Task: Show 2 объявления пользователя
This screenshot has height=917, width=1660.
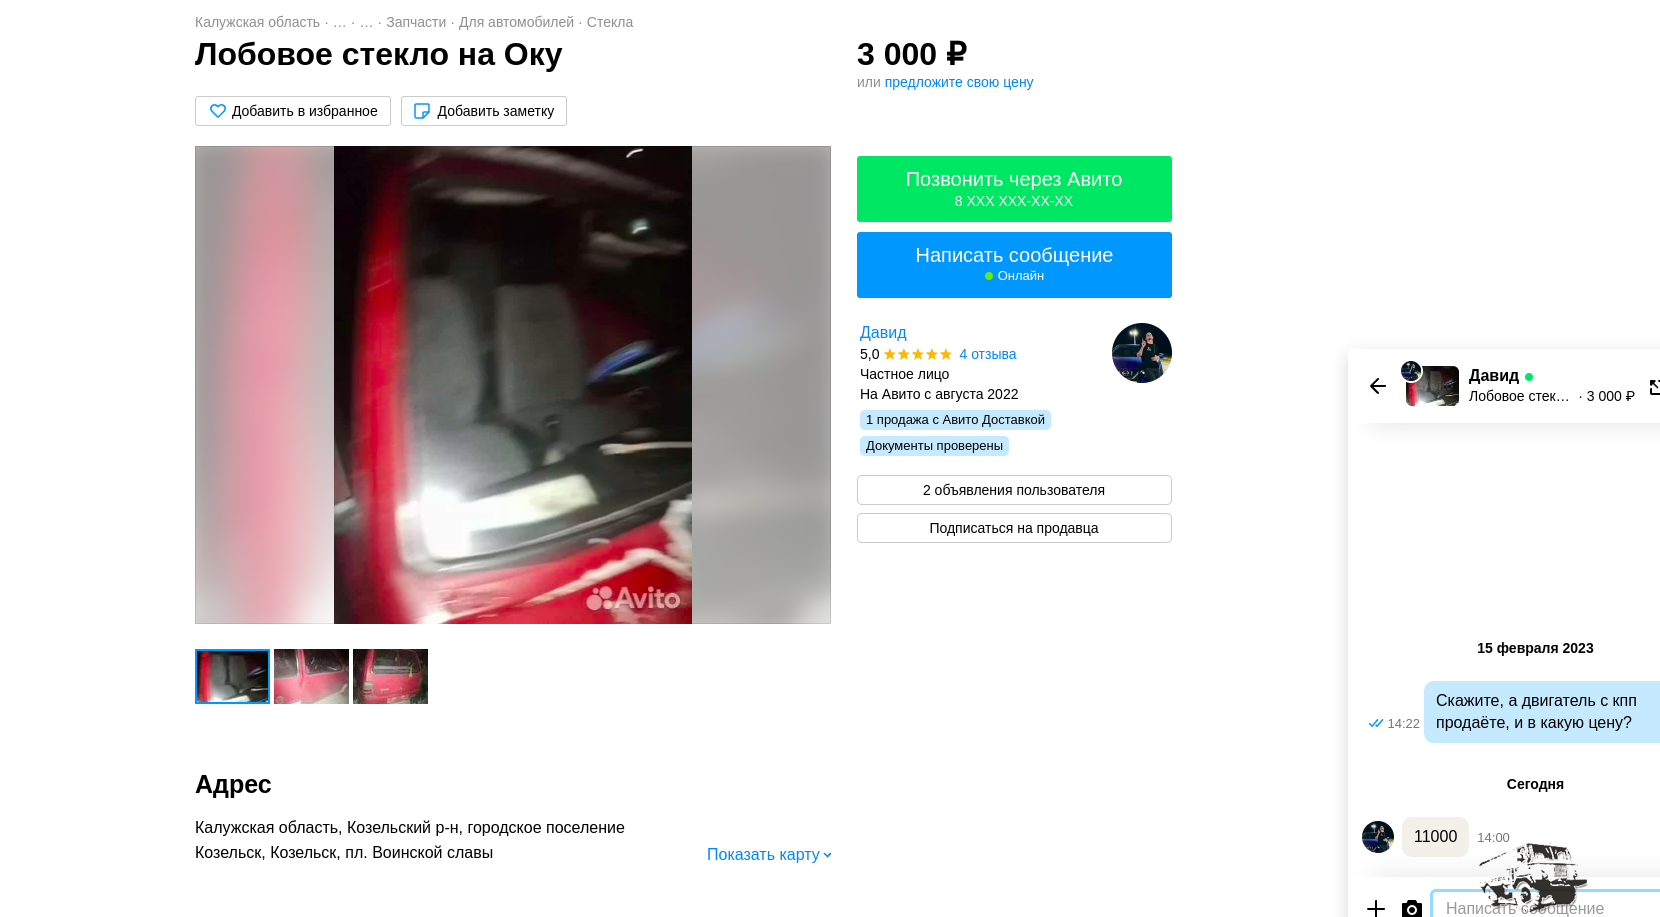Action: click(1014, 490)
